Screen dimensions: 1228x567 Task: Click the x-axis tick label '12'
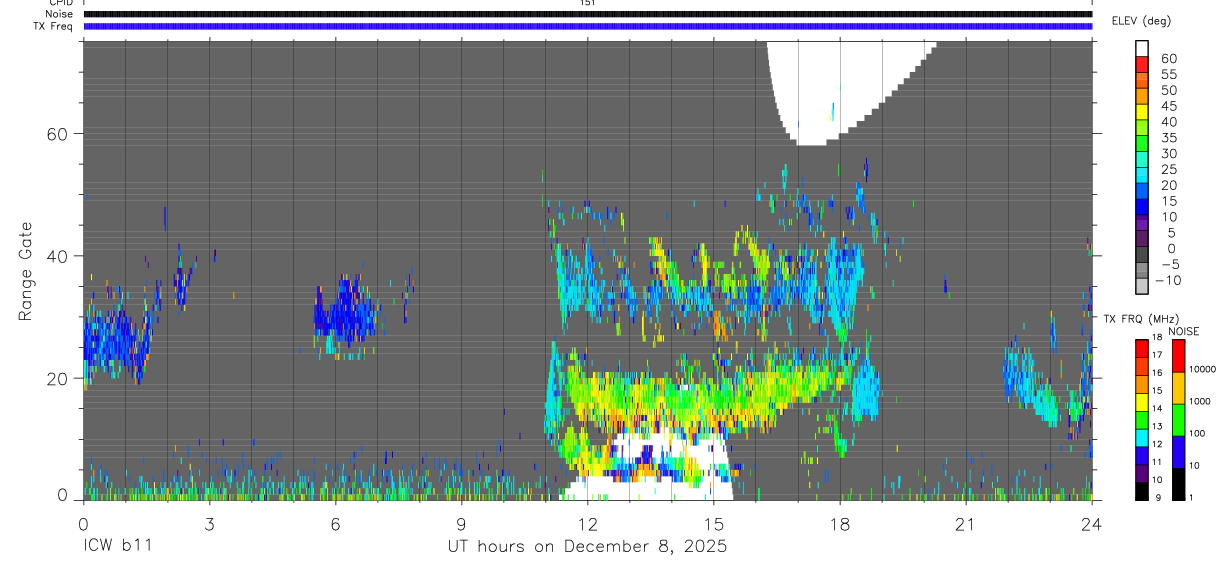587,523
